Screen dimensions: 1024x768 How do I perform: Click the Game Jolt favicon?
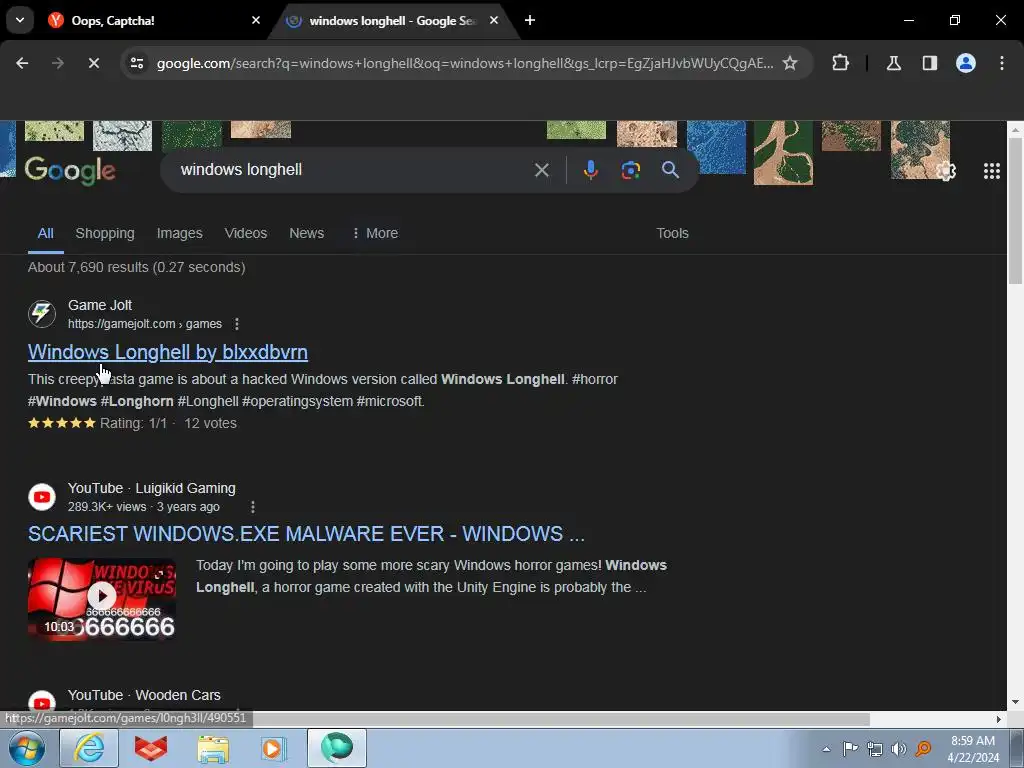click(x=42, y=314)
